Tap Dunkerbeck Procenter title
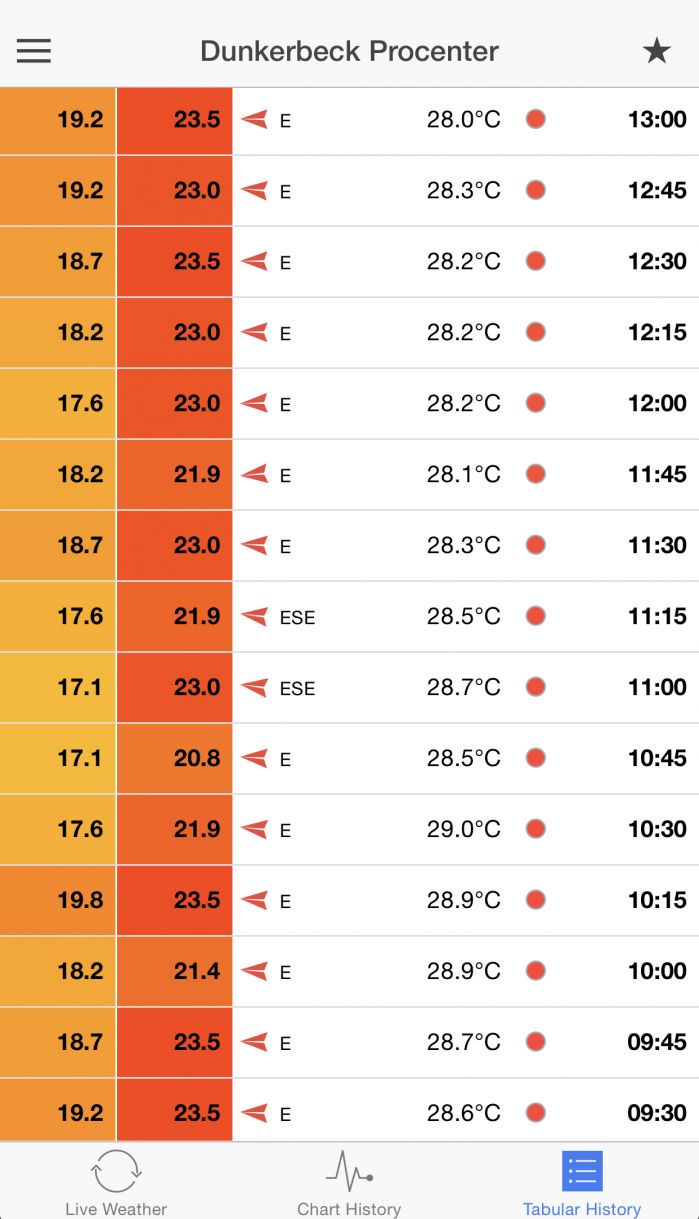 [x=349, y=51]
